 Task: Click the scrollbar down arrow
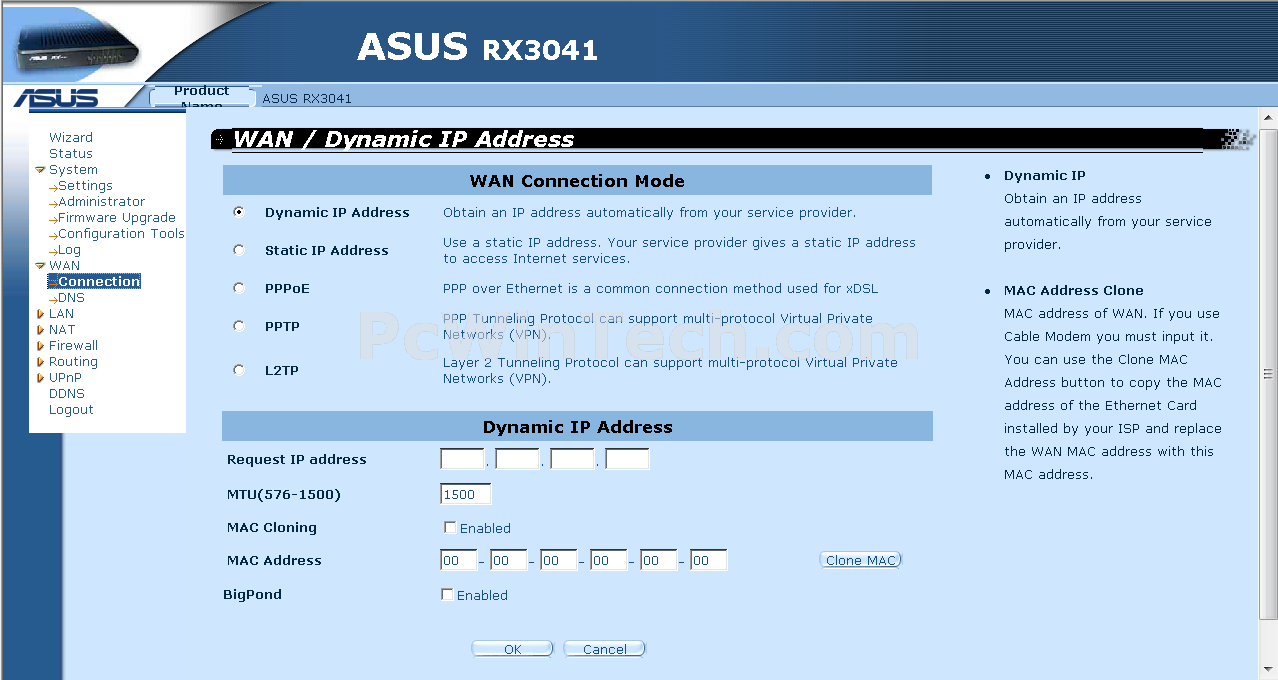(x=1268, y=668)
